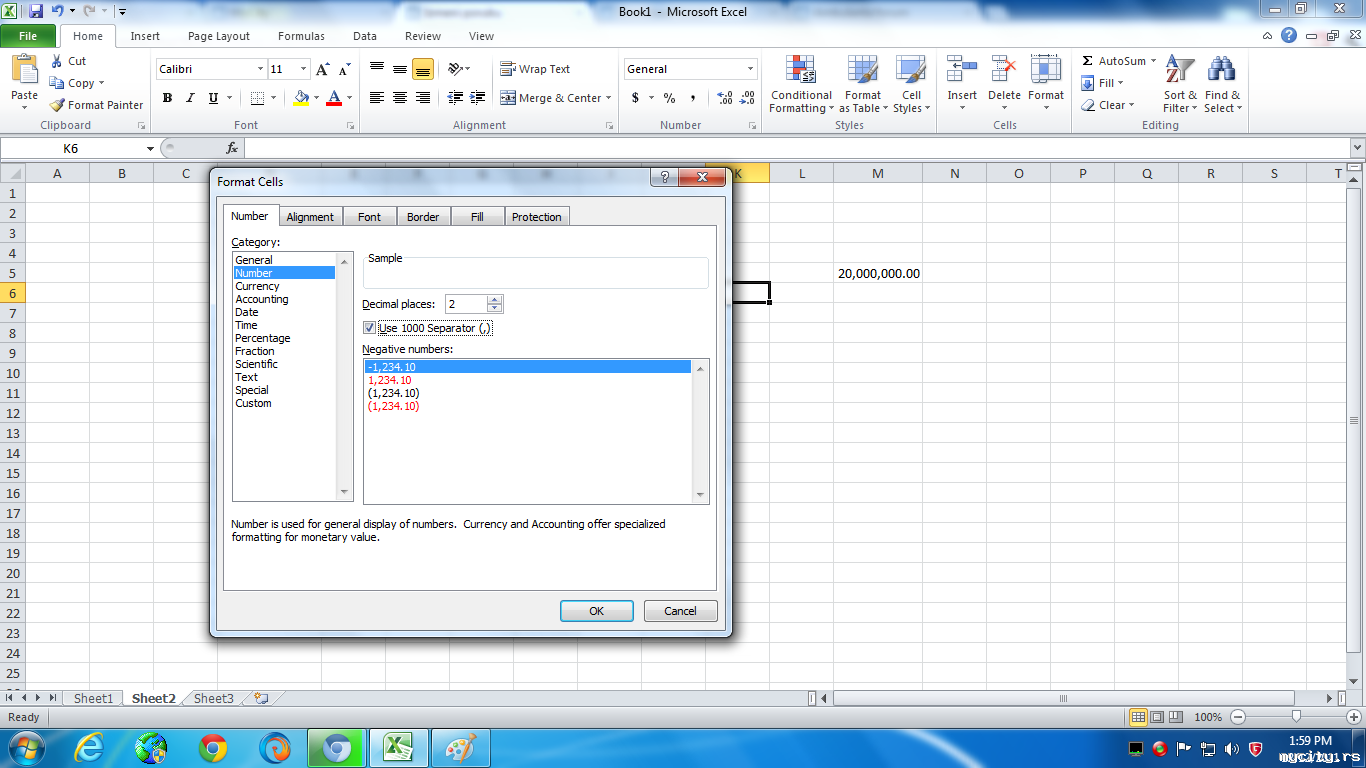The image size is (1366, 768).
Task: Switch to the Sheet3 worksheet tab
Action: (214, 699)
